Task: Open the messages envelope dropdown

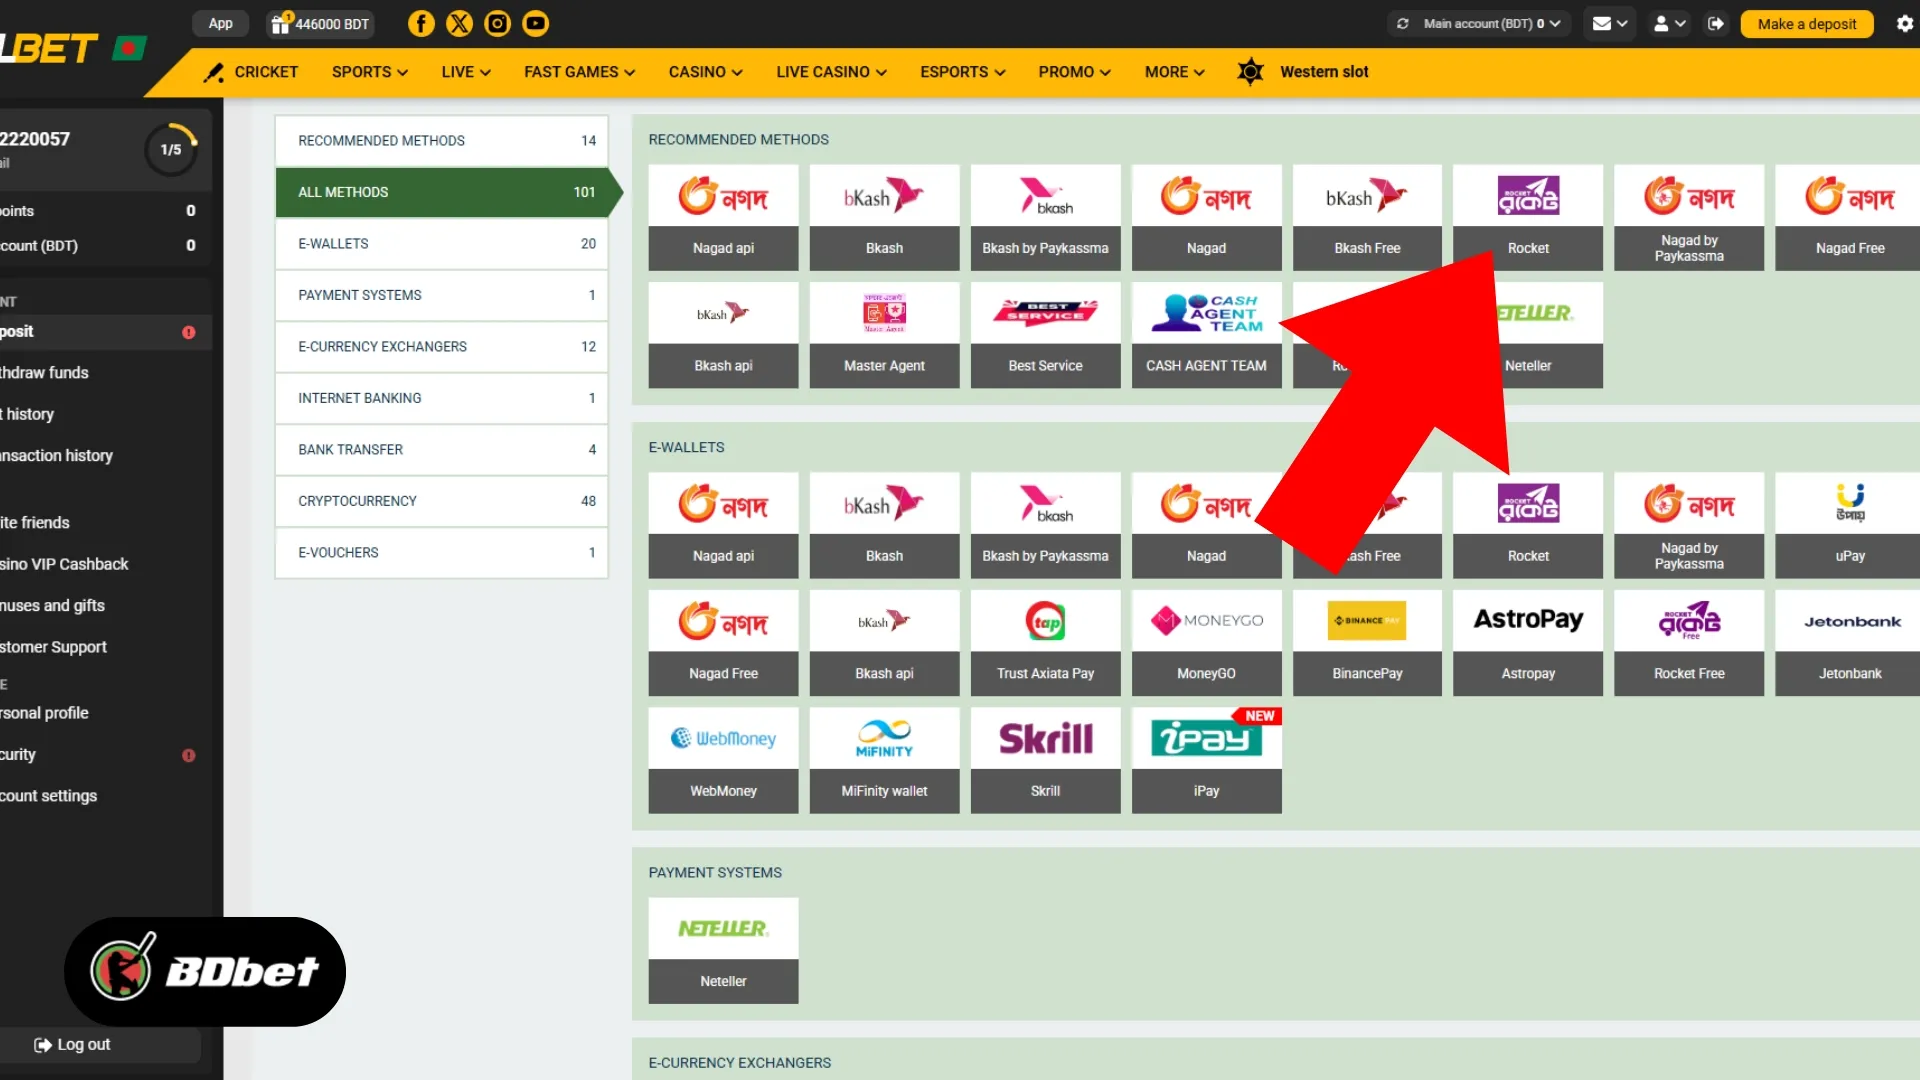Action: pyautogui.click(x=1610, y=24)
